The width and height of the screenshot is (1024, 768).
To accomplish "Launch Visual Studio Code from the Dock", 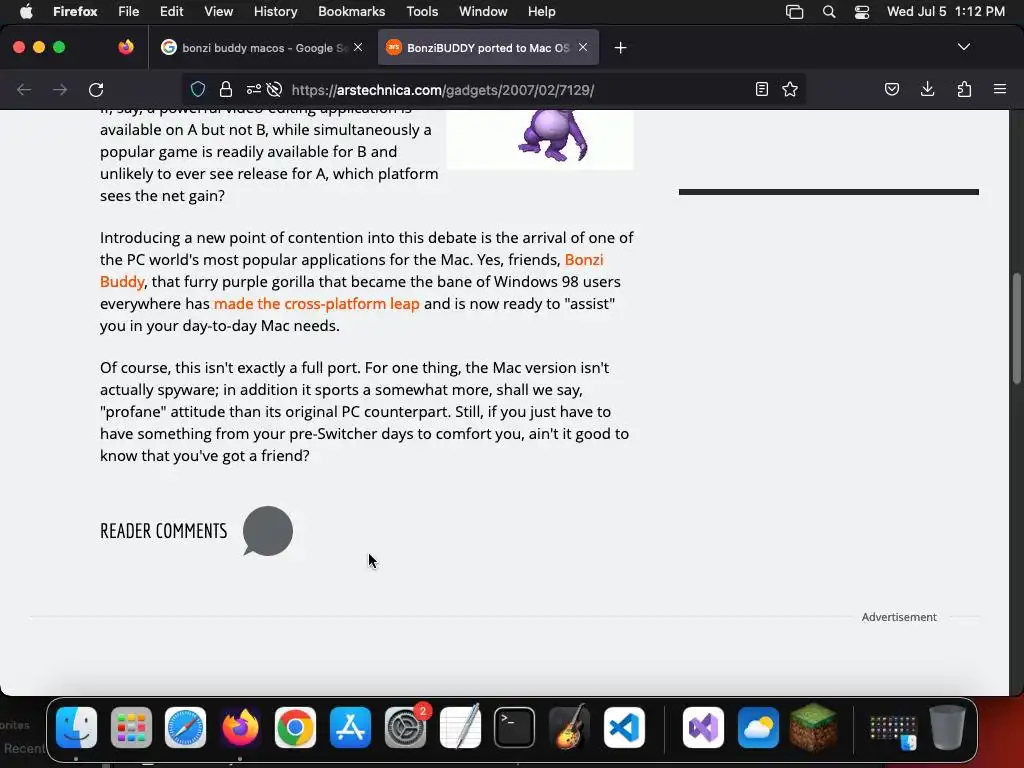I will pyautogui.click(x=624, y=728).
